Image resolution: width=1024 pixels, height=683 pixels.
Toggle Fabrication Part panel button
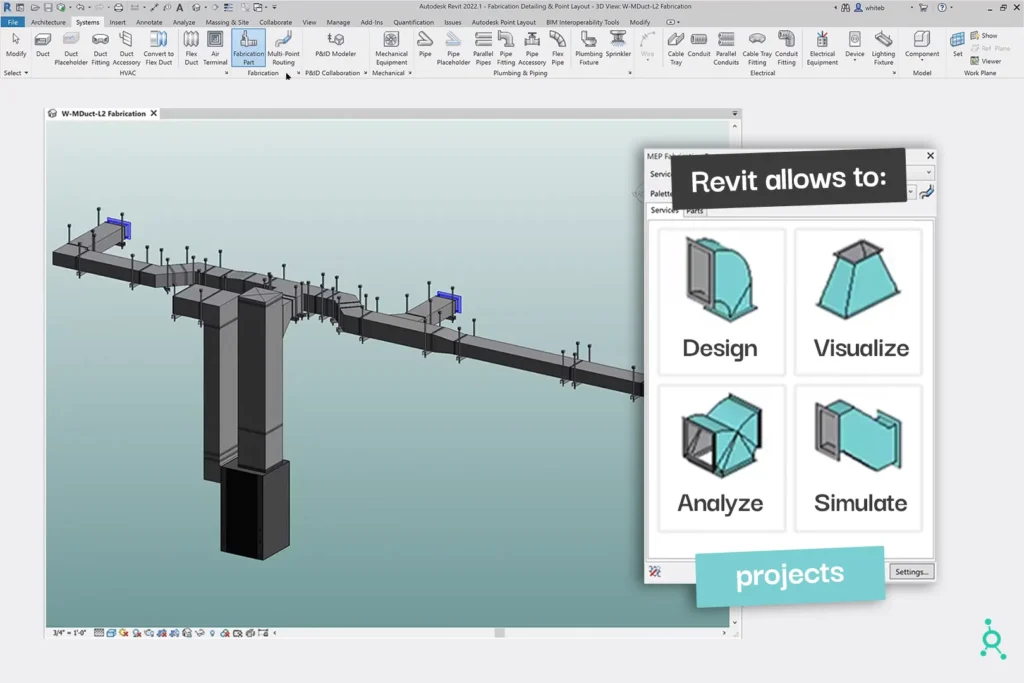(x=248, y=48)
